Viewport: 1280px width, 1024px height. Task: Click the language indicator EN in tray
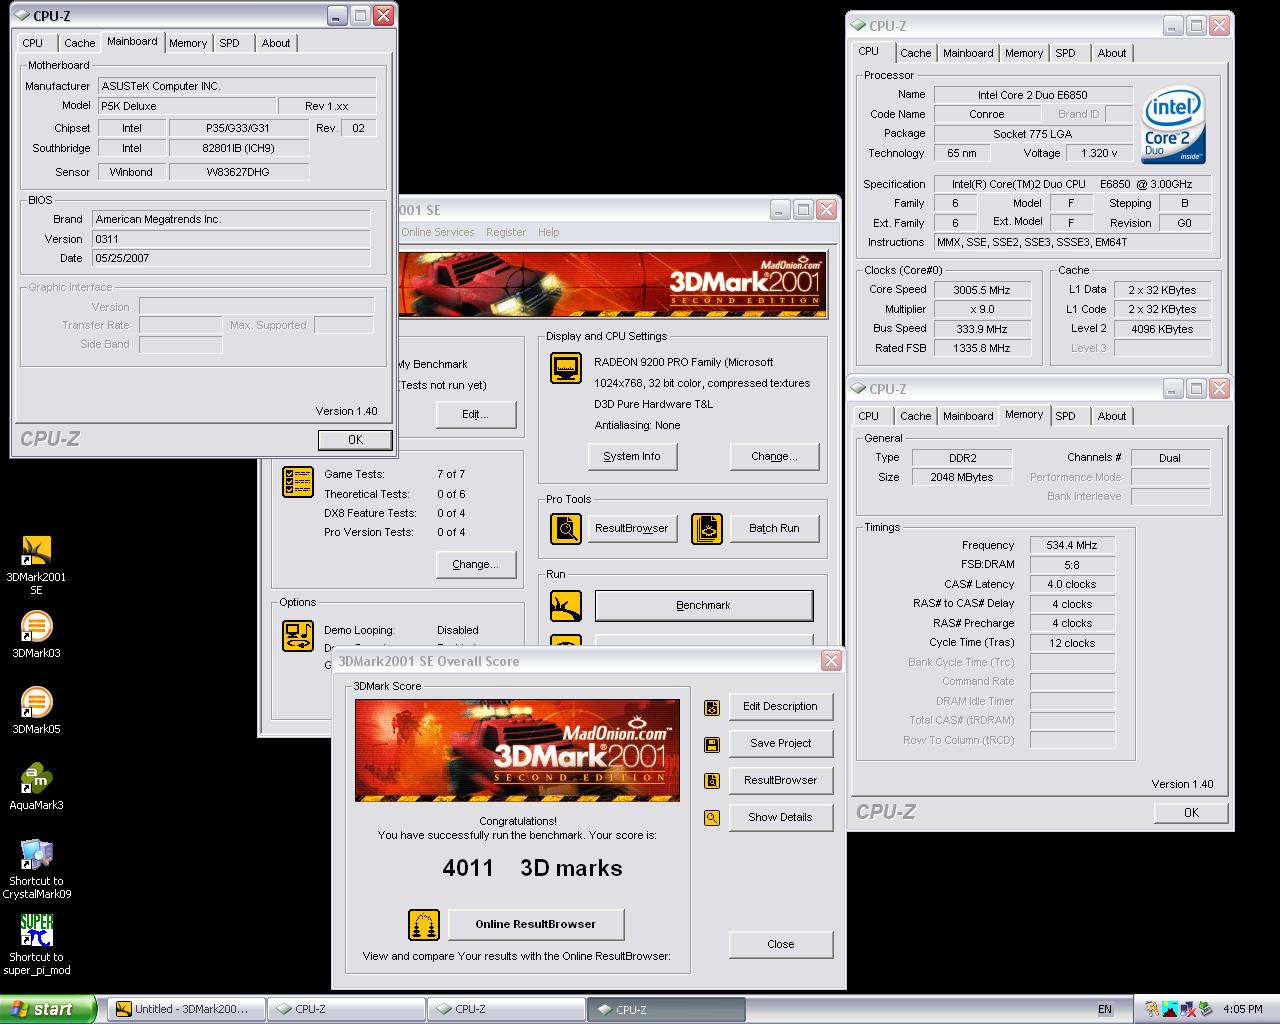tap(1104, 1010)
